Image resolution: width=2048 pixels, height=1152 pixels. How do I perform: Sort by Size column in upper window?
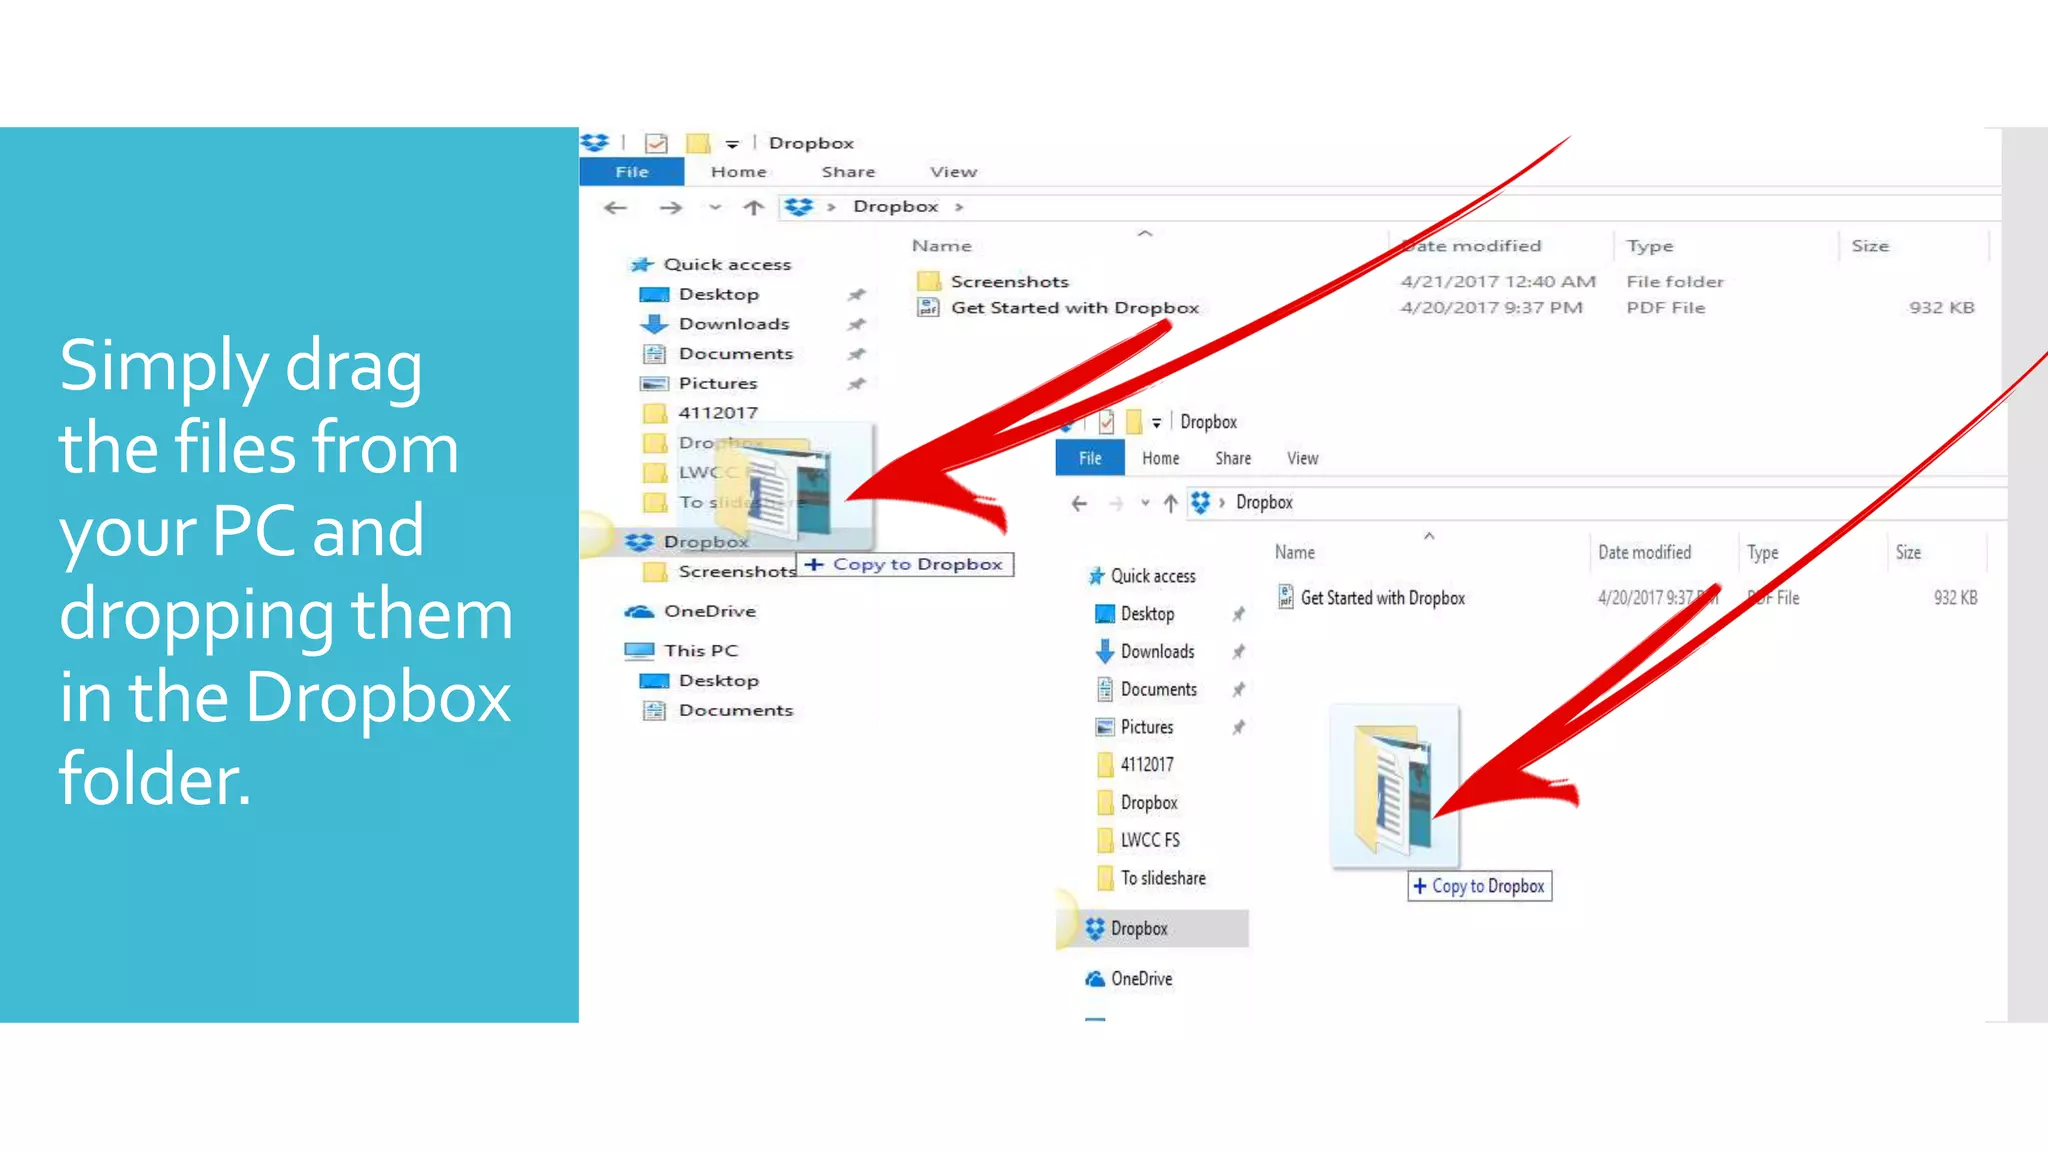pos(1869,246)
